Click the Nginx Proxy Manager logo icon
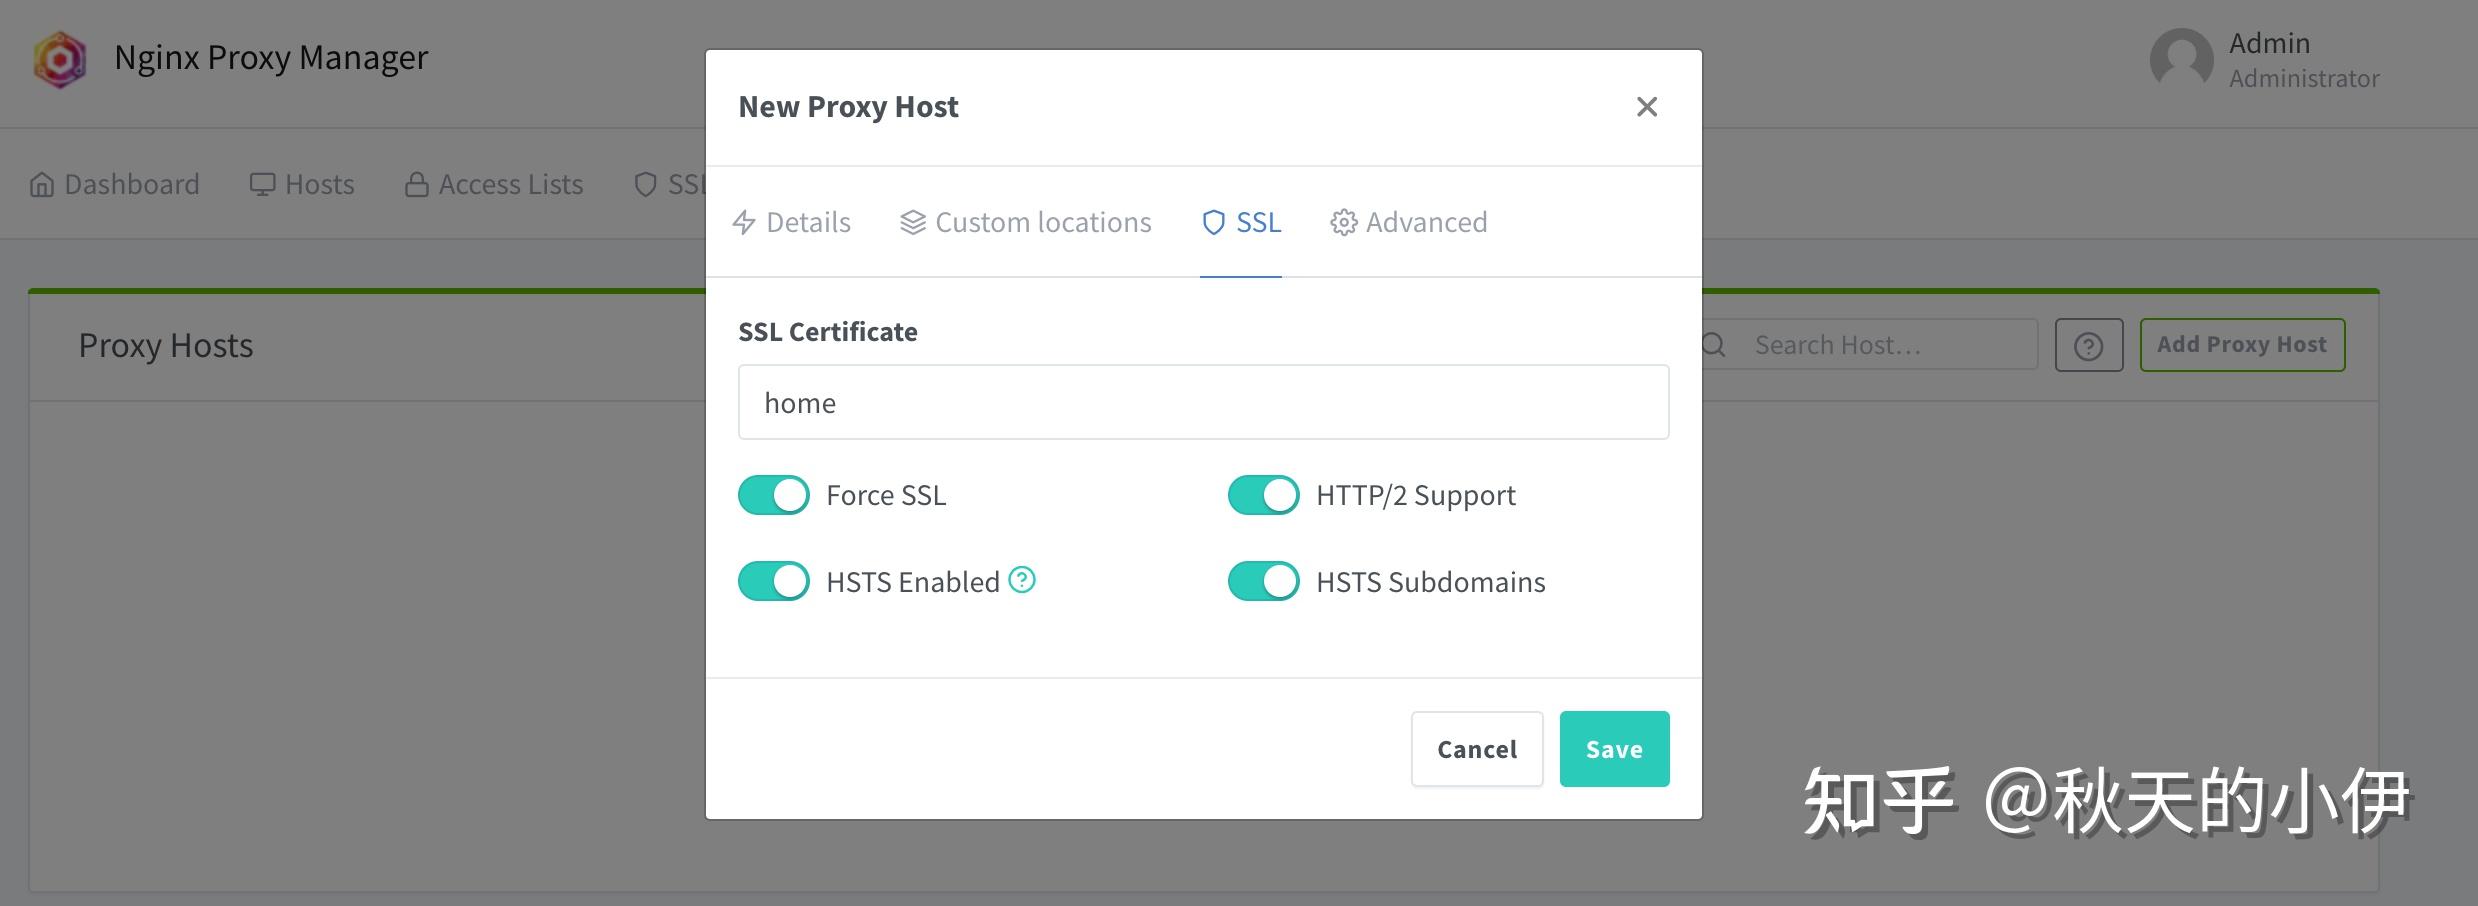 [x=60, y=60]
